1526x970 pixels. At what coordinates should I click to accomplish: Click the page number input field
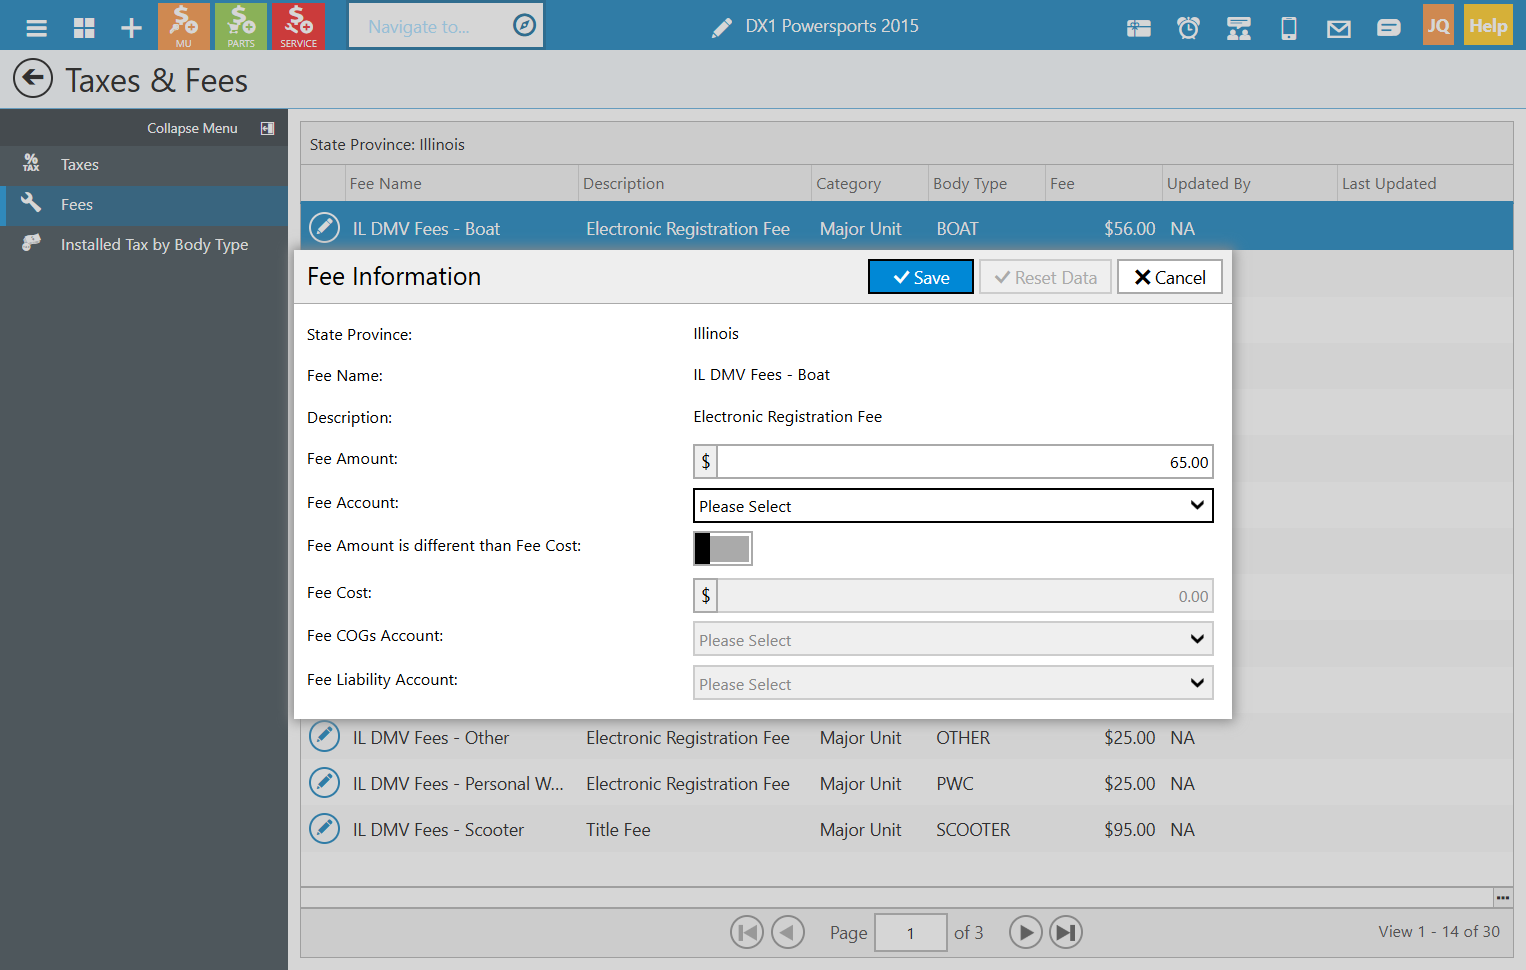(x=911, y=932)
